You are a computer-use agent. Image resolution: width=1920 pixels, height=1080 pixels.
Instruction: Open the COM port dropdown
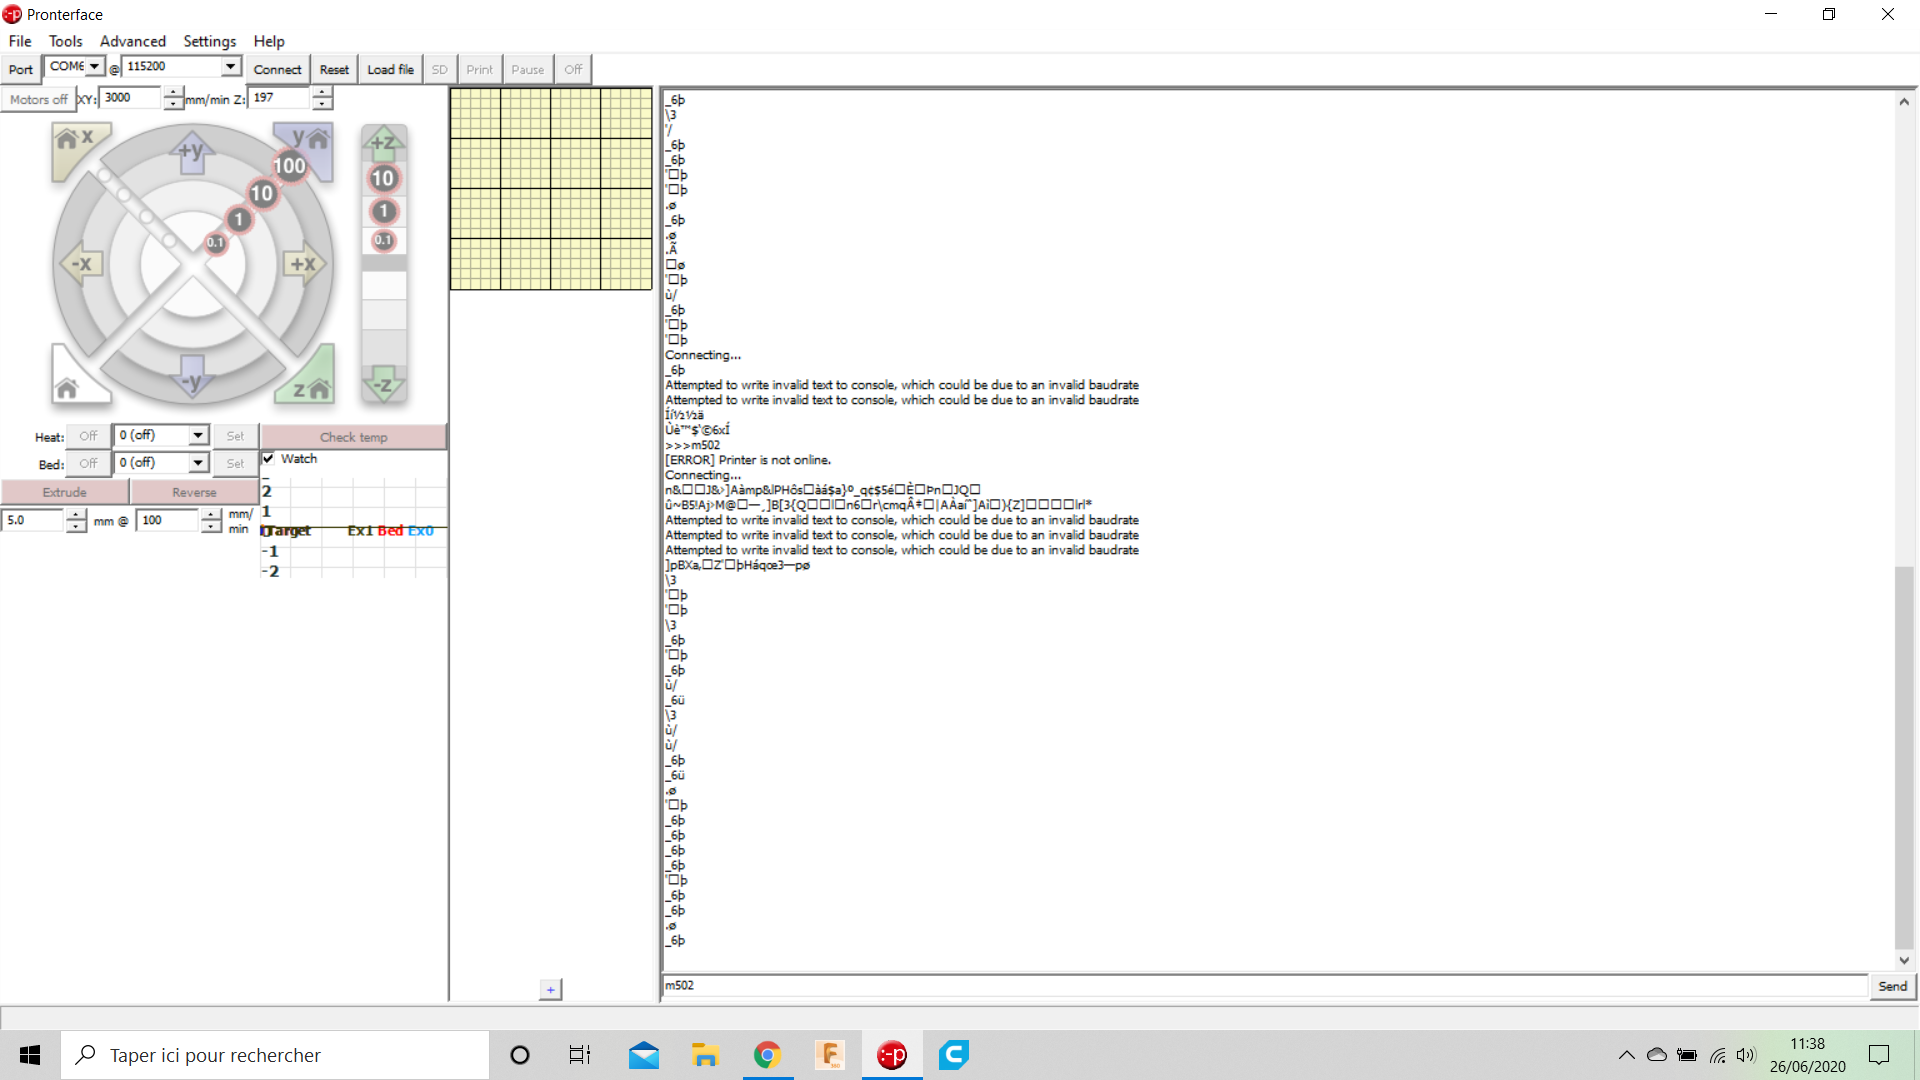click(94, 66)
